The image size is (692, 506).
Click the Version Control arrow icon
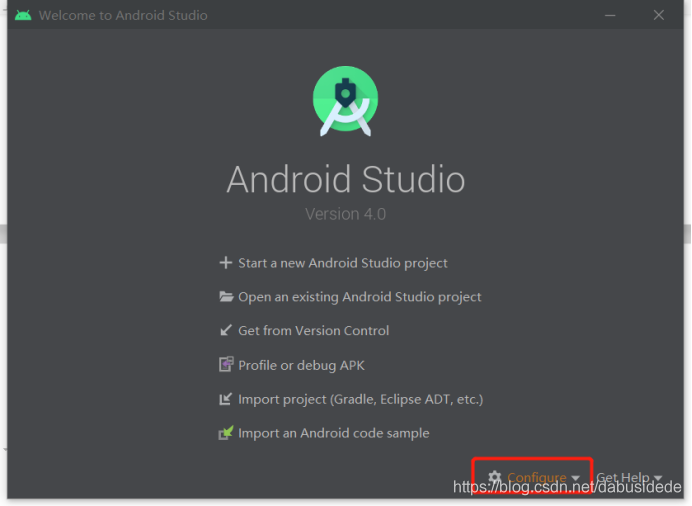(x=226, y=330)
